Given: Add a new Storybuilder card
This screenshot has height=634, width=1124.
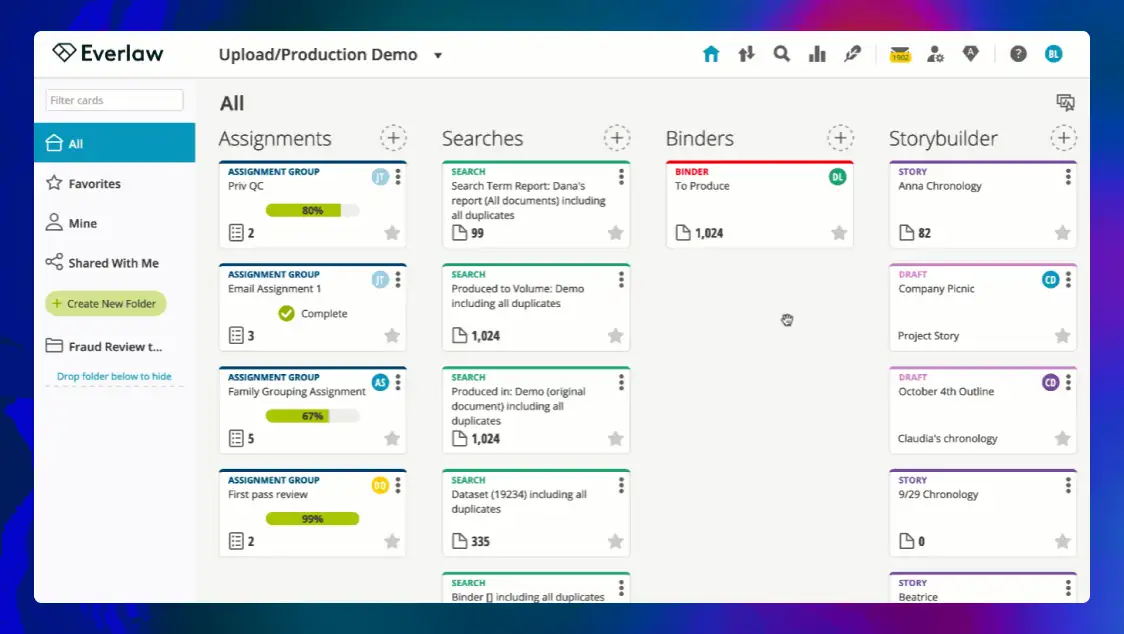Looking at the screenshot, I should pyautogui.click(x=1064, y=138).
